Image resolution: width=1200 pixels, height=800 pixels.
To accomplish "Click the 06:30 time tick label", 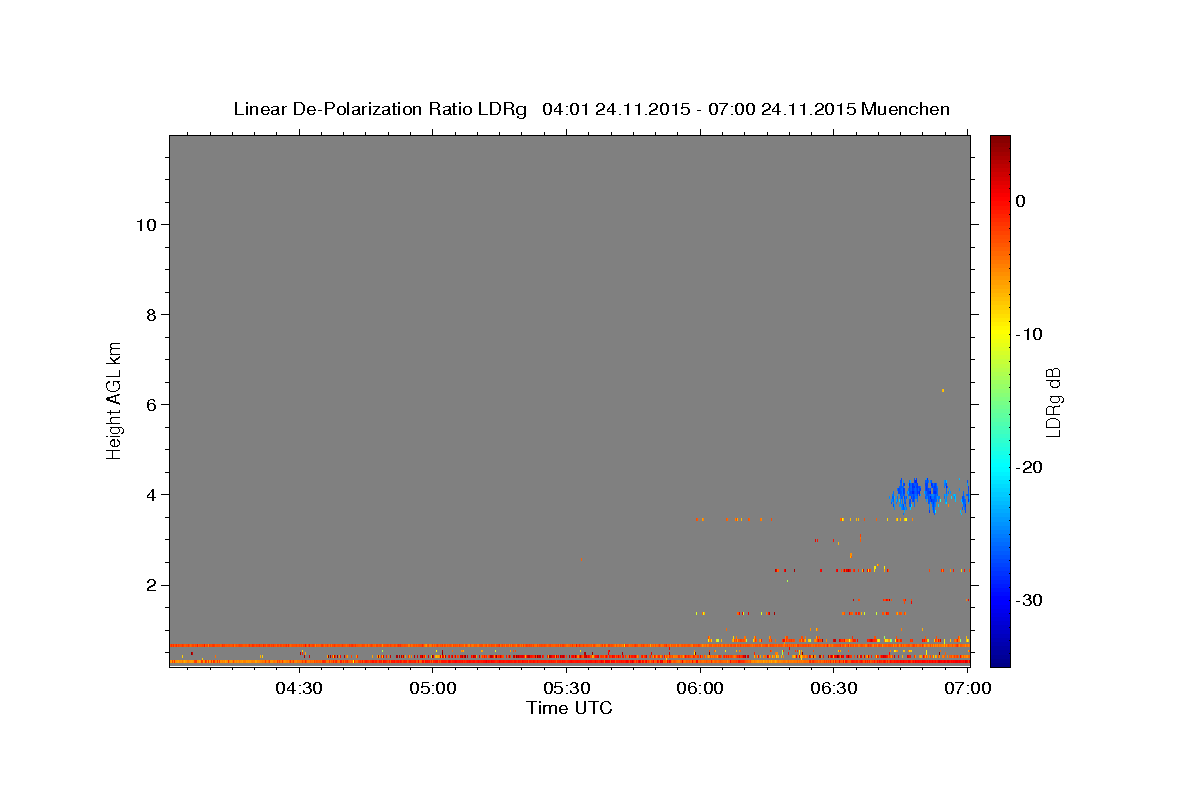I will 834,688.
